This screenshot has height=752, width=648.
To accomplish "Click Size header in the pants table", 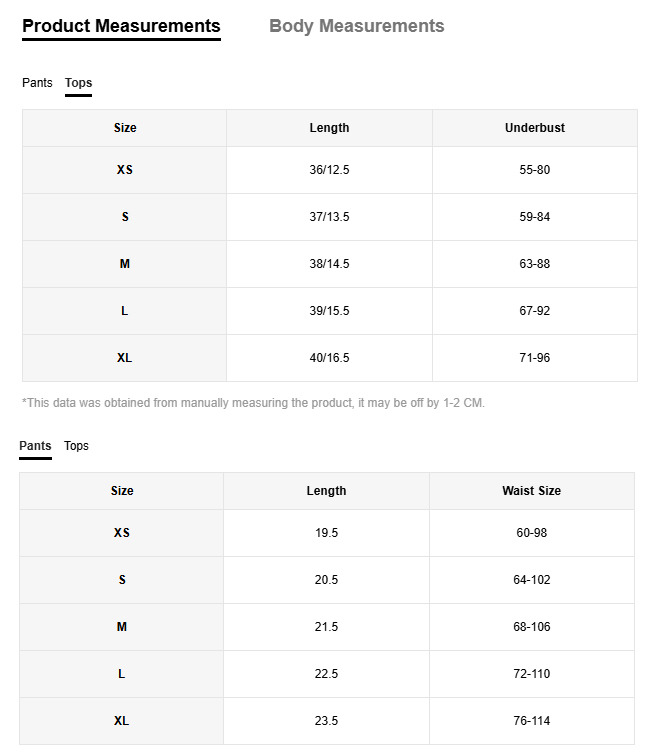I will (121, 491).
